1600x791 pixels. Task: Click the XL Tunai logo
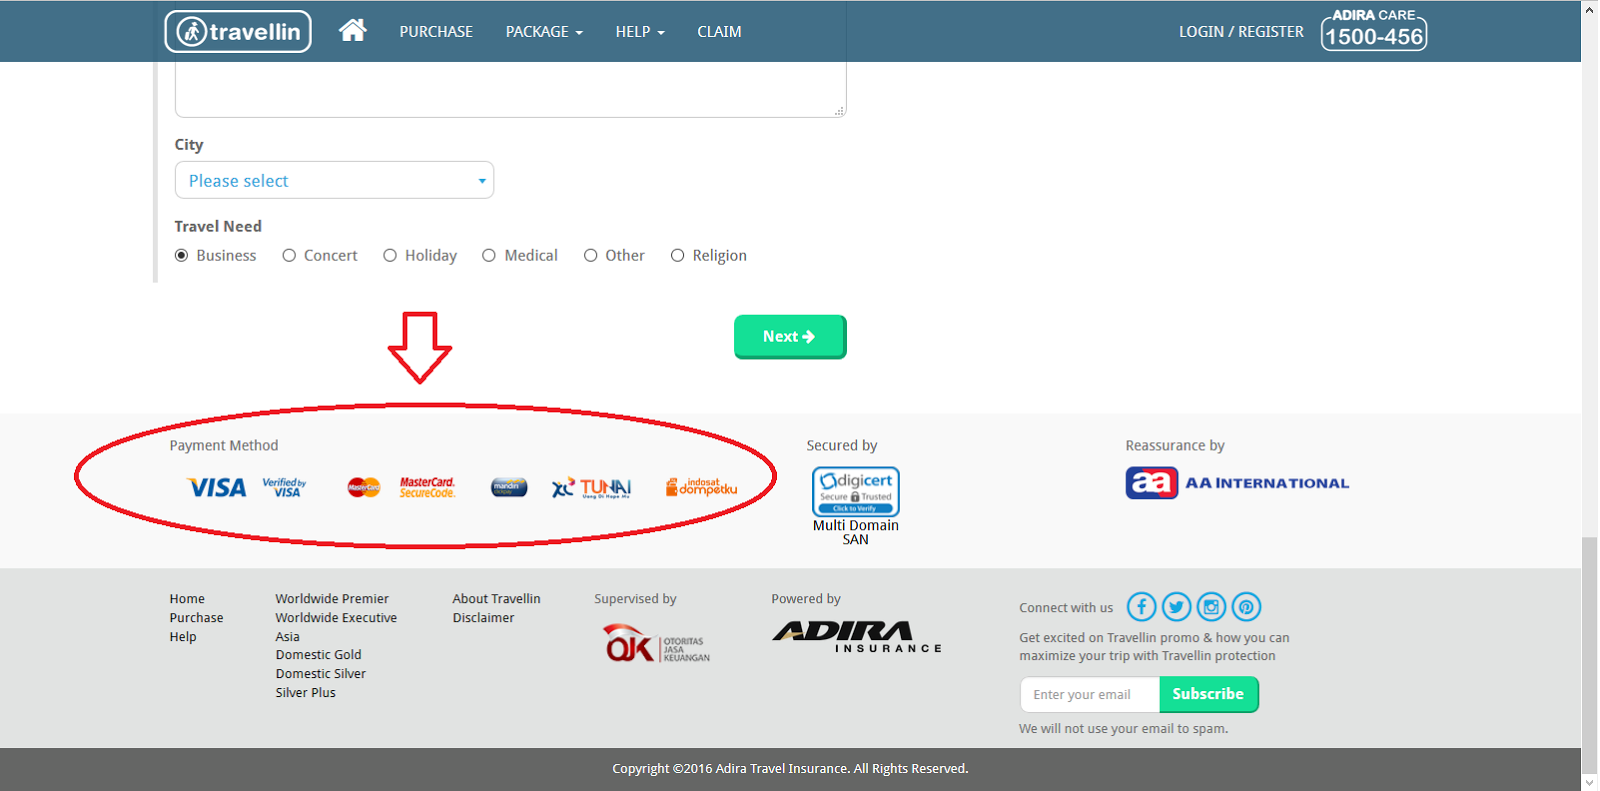592,487
